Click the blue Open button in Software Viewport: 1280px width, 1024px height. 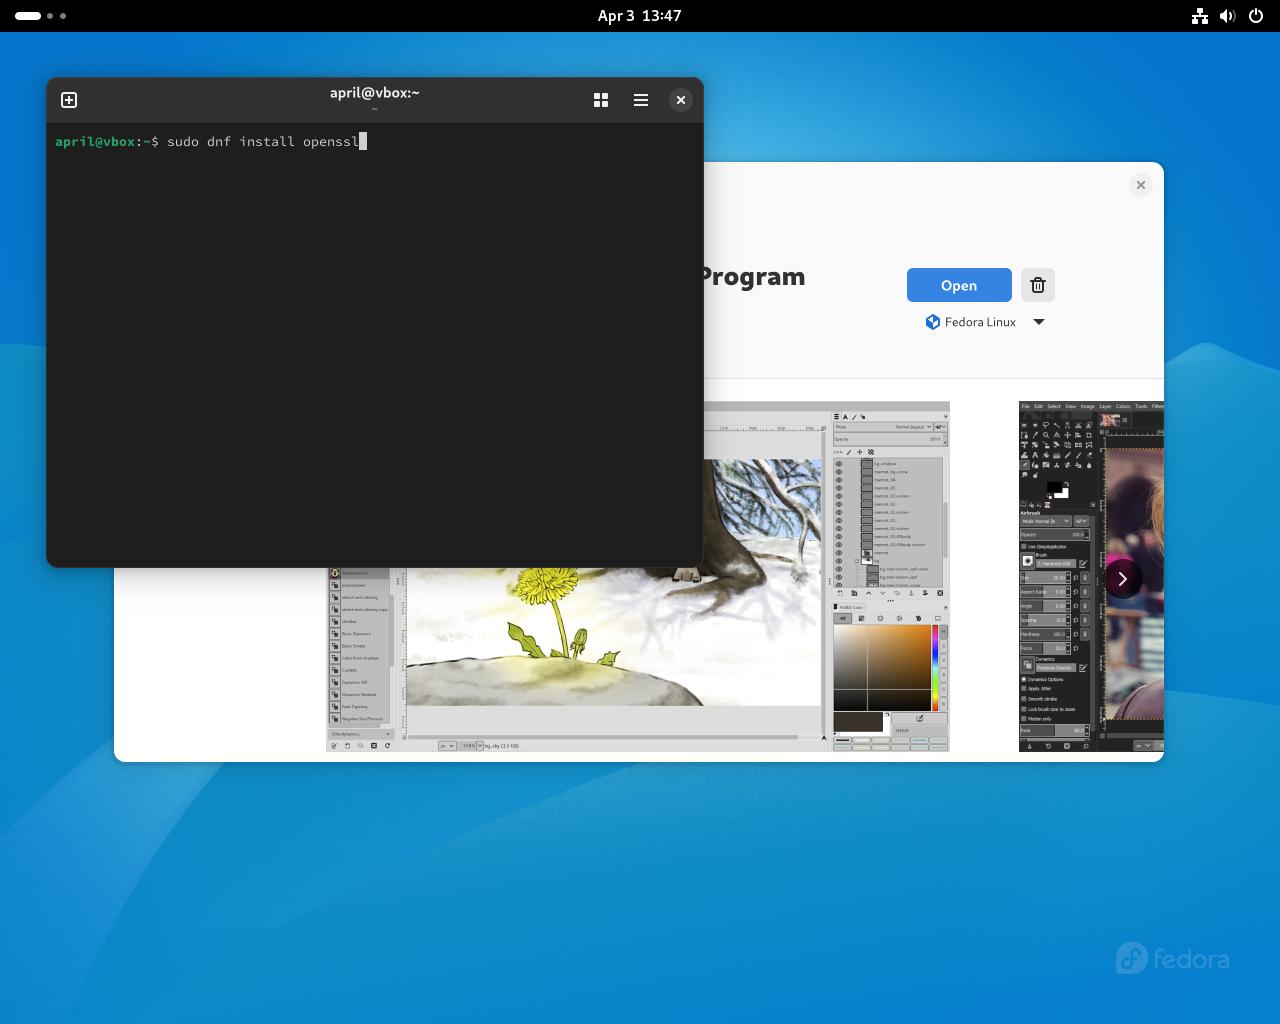point(959,285)
